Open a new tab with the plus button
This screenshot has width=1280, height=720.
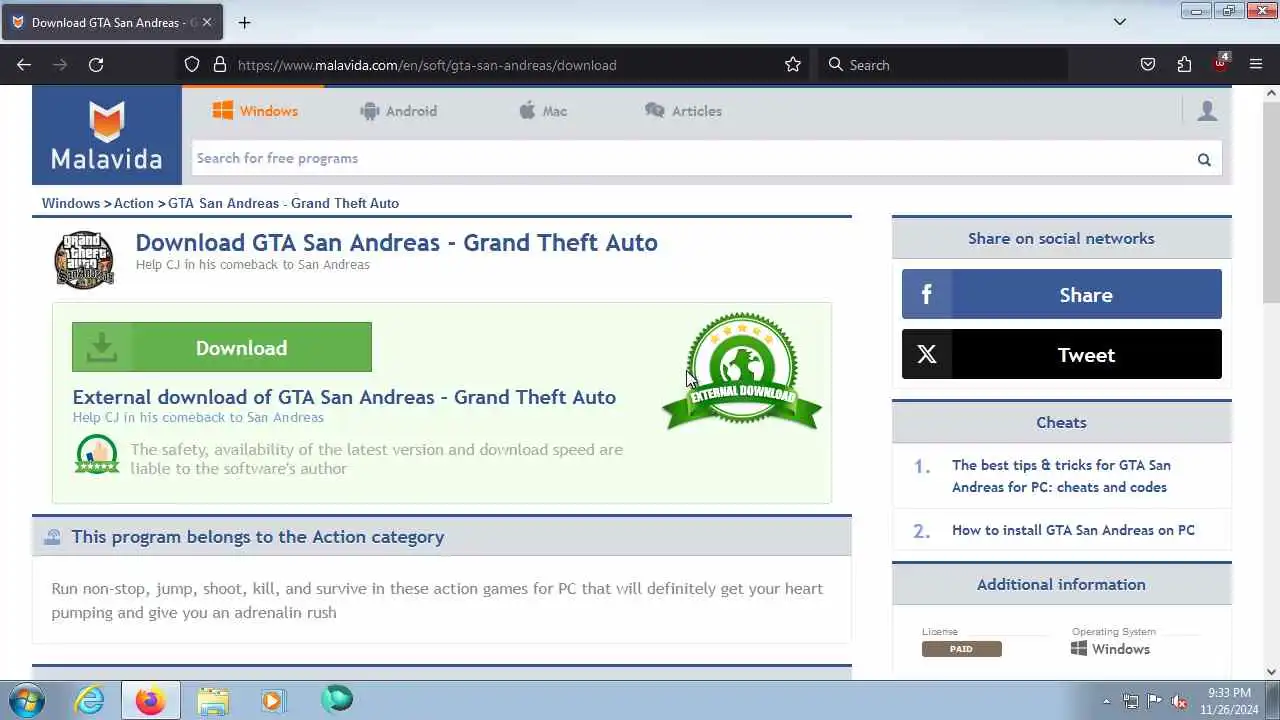pos(244,22)
